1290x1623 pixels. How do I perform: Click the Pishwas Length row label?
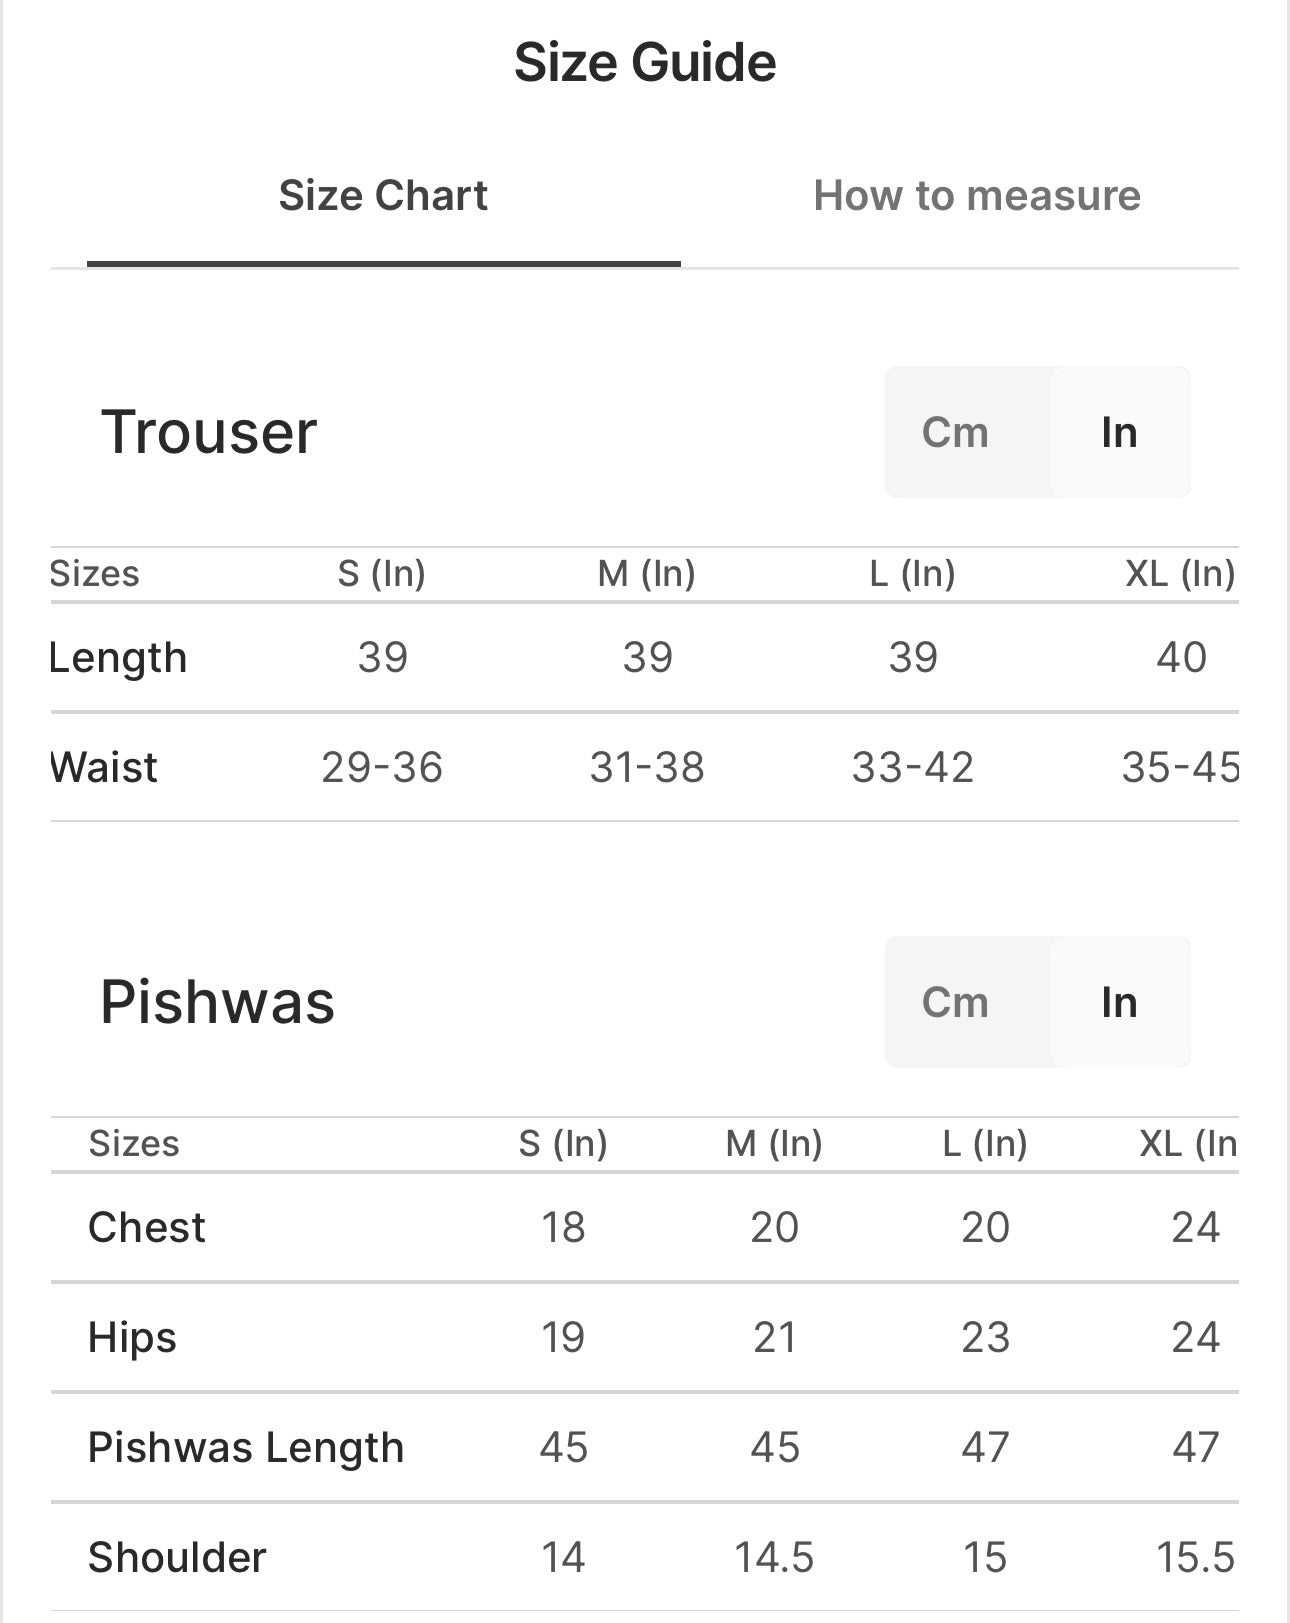(x=246, y=1448)
